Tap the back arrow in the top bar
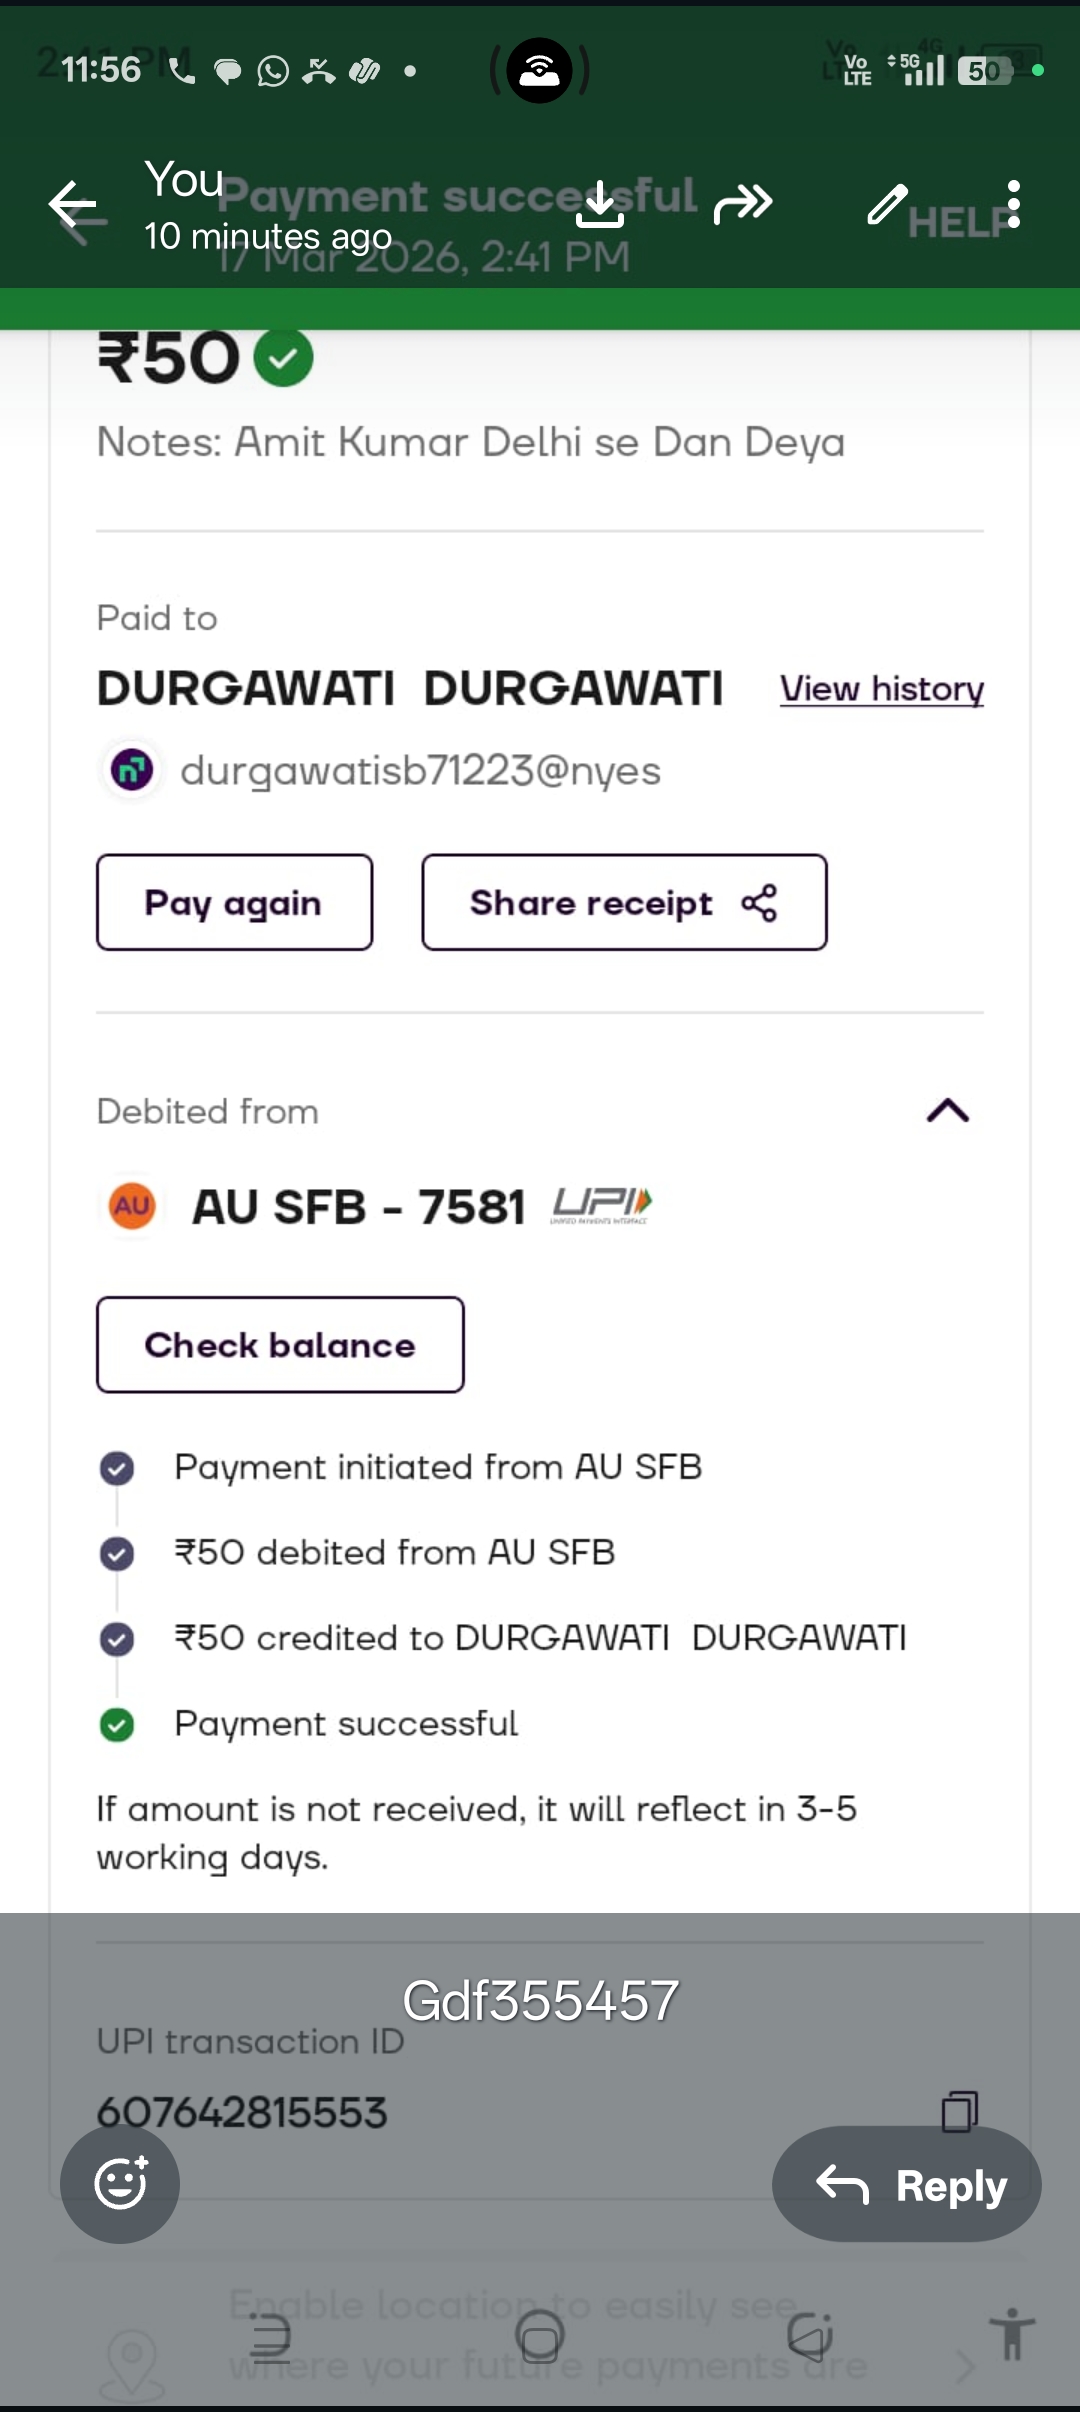The width and height of the screenshot is (1080, 2412). 73,205
